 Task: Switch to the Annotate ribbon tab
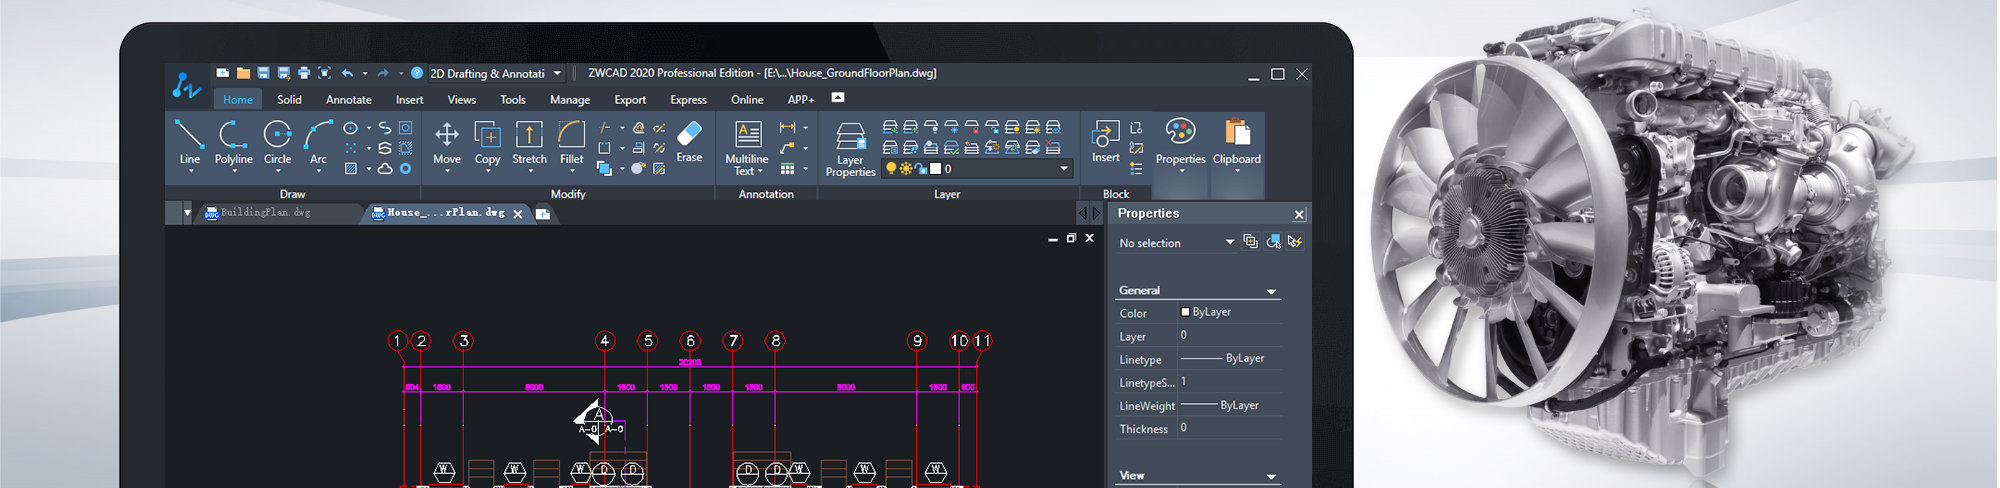tap(348, 99)
